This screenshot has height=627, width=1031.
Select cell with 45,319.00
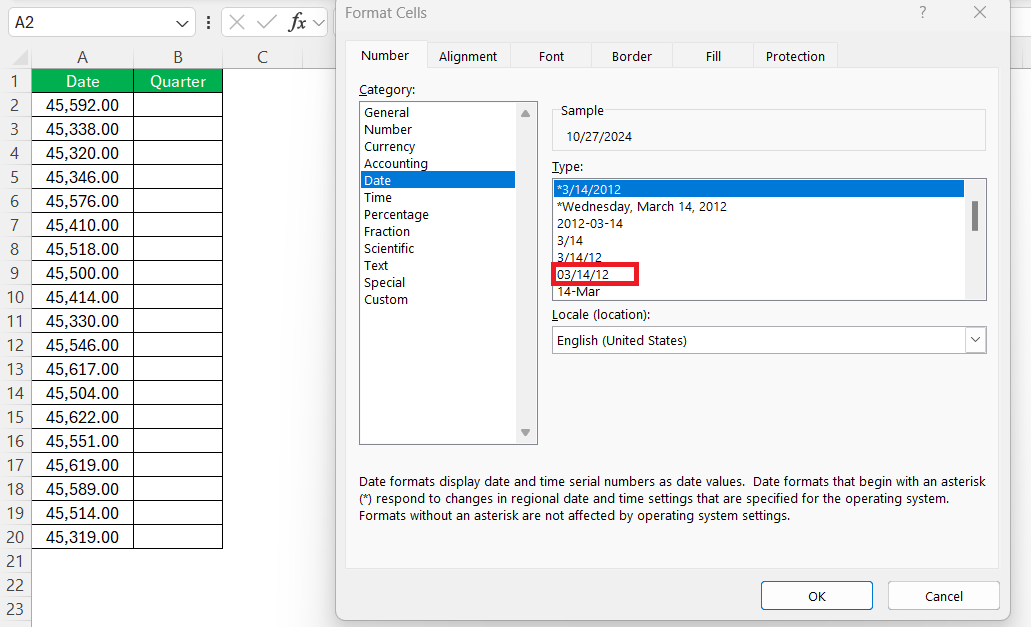click(x=82, y=537)
